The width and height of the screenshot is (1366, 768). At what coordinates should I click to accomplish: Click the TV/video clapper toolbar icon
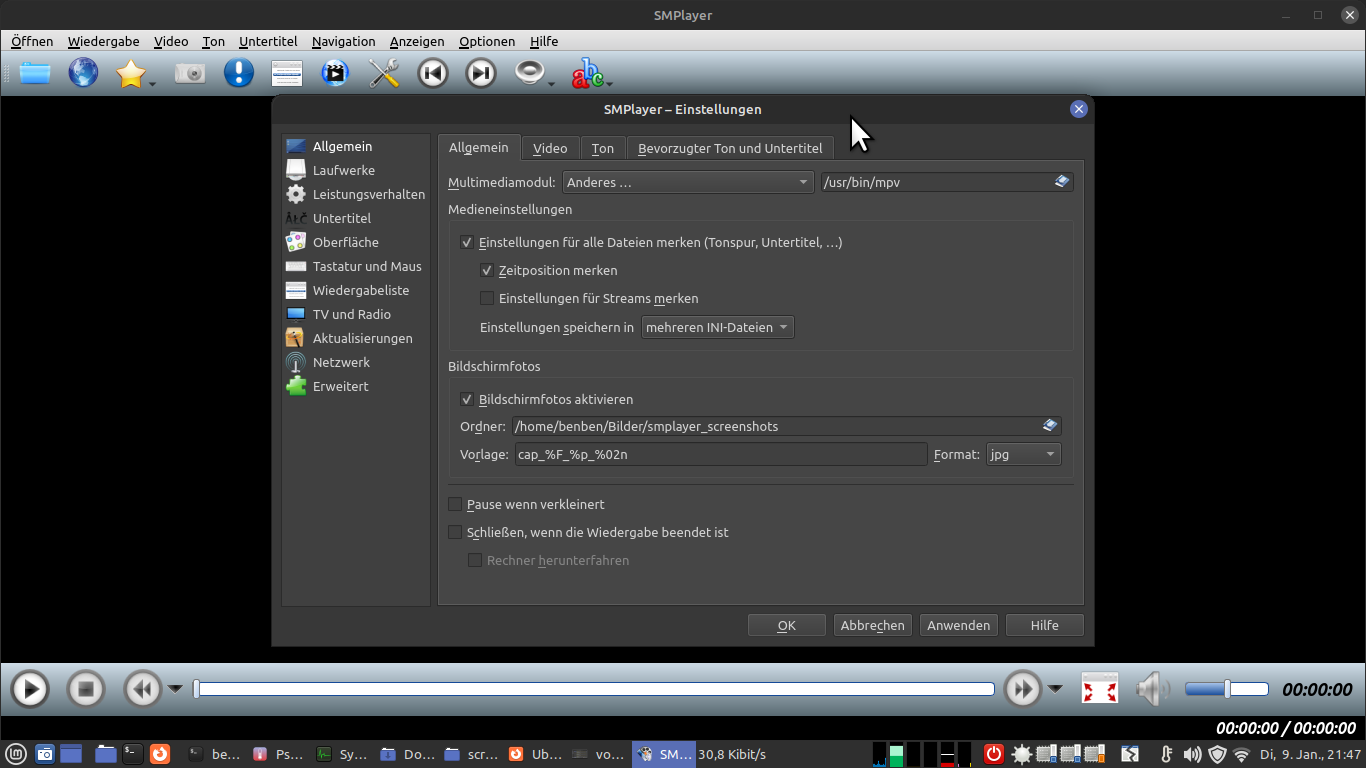click(x=336, y=73)
